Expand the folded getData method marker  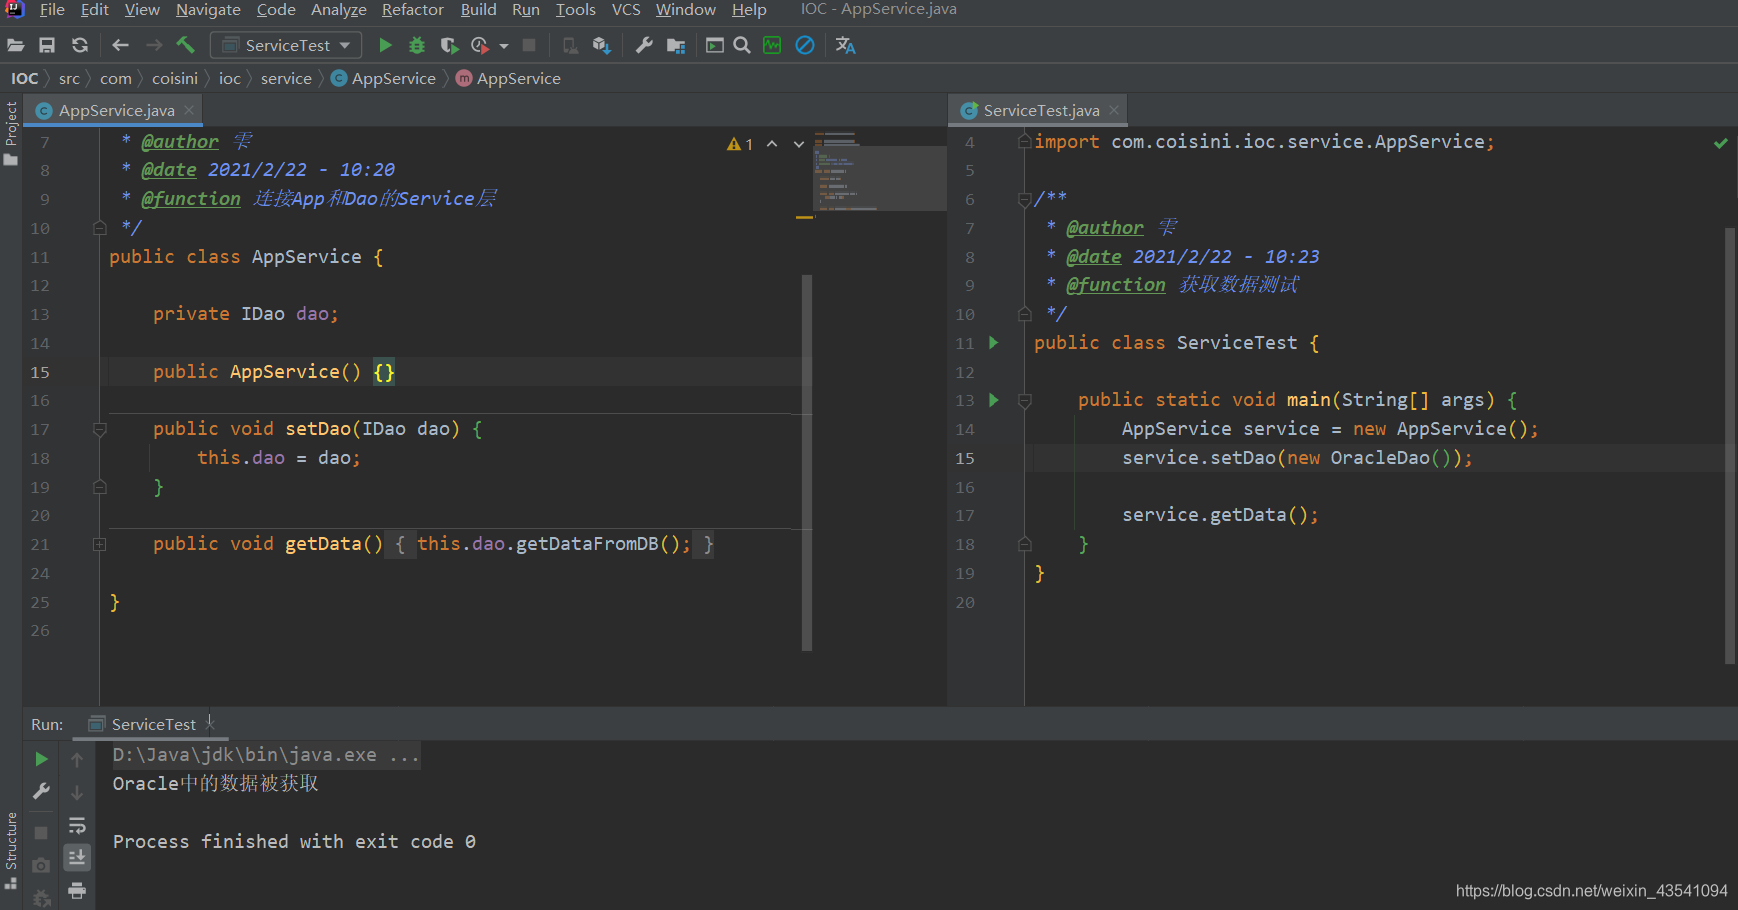(x=99, y=544)
